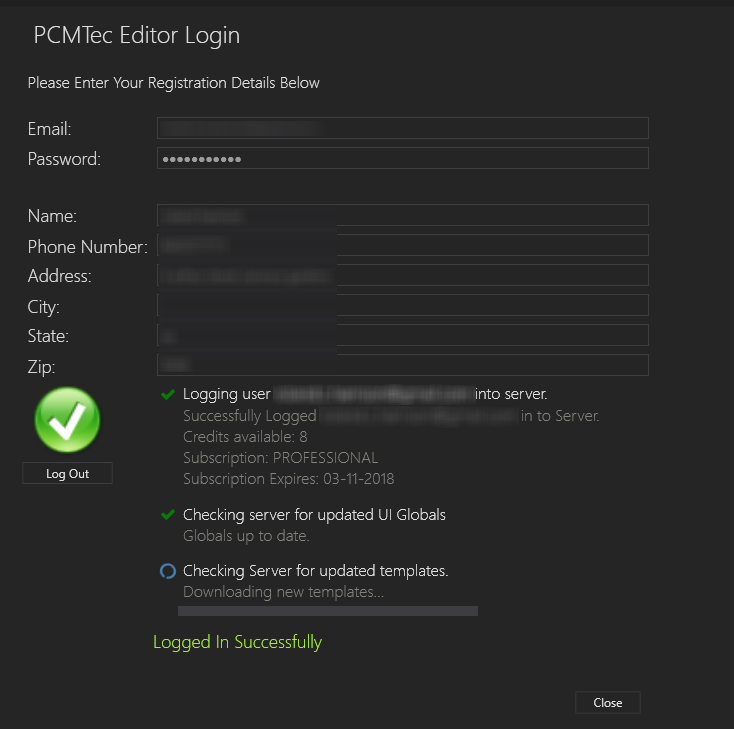
Task: Click into the State field
Action: pyautogui.click(x=403, y=335)
